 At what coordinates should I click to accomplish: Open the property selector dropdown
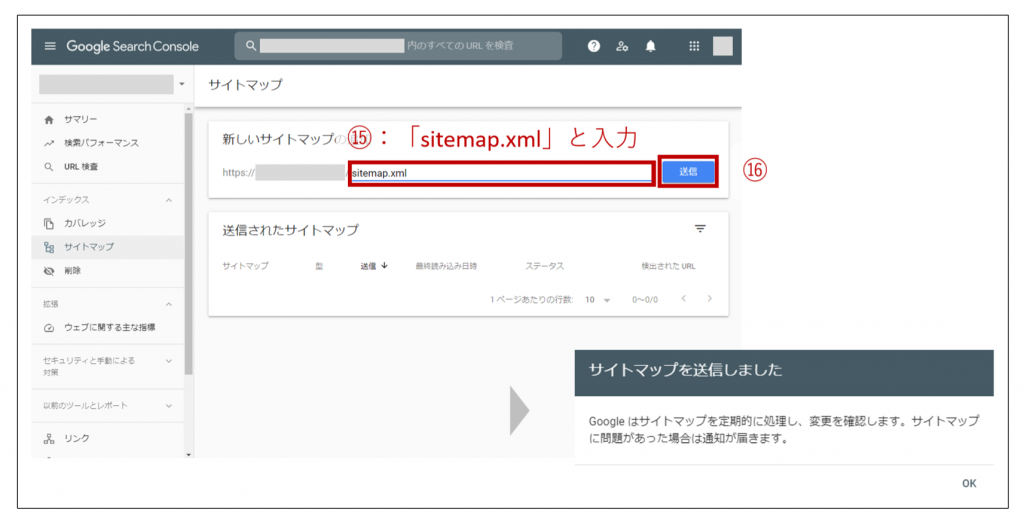tap(181, 85)
